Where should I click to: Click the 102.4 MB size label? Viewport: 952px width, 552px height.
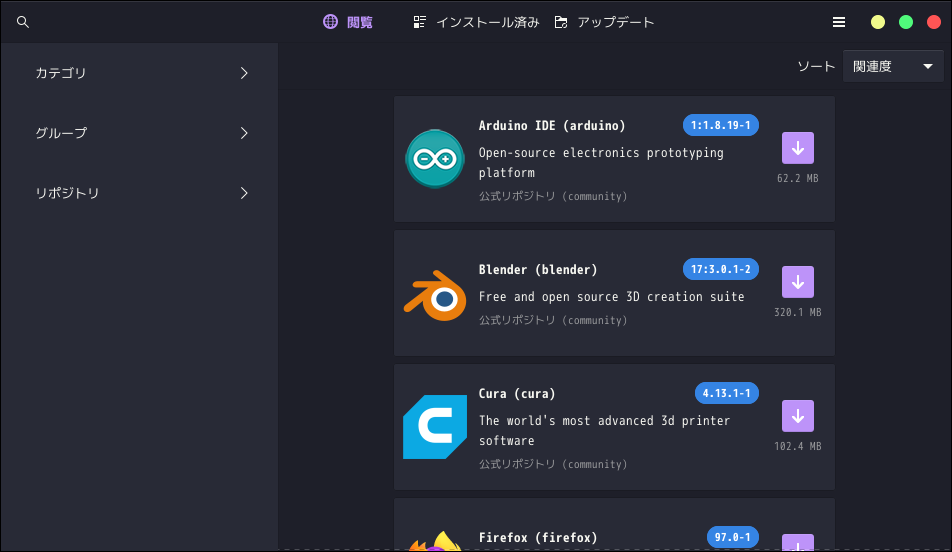[798, 446]
